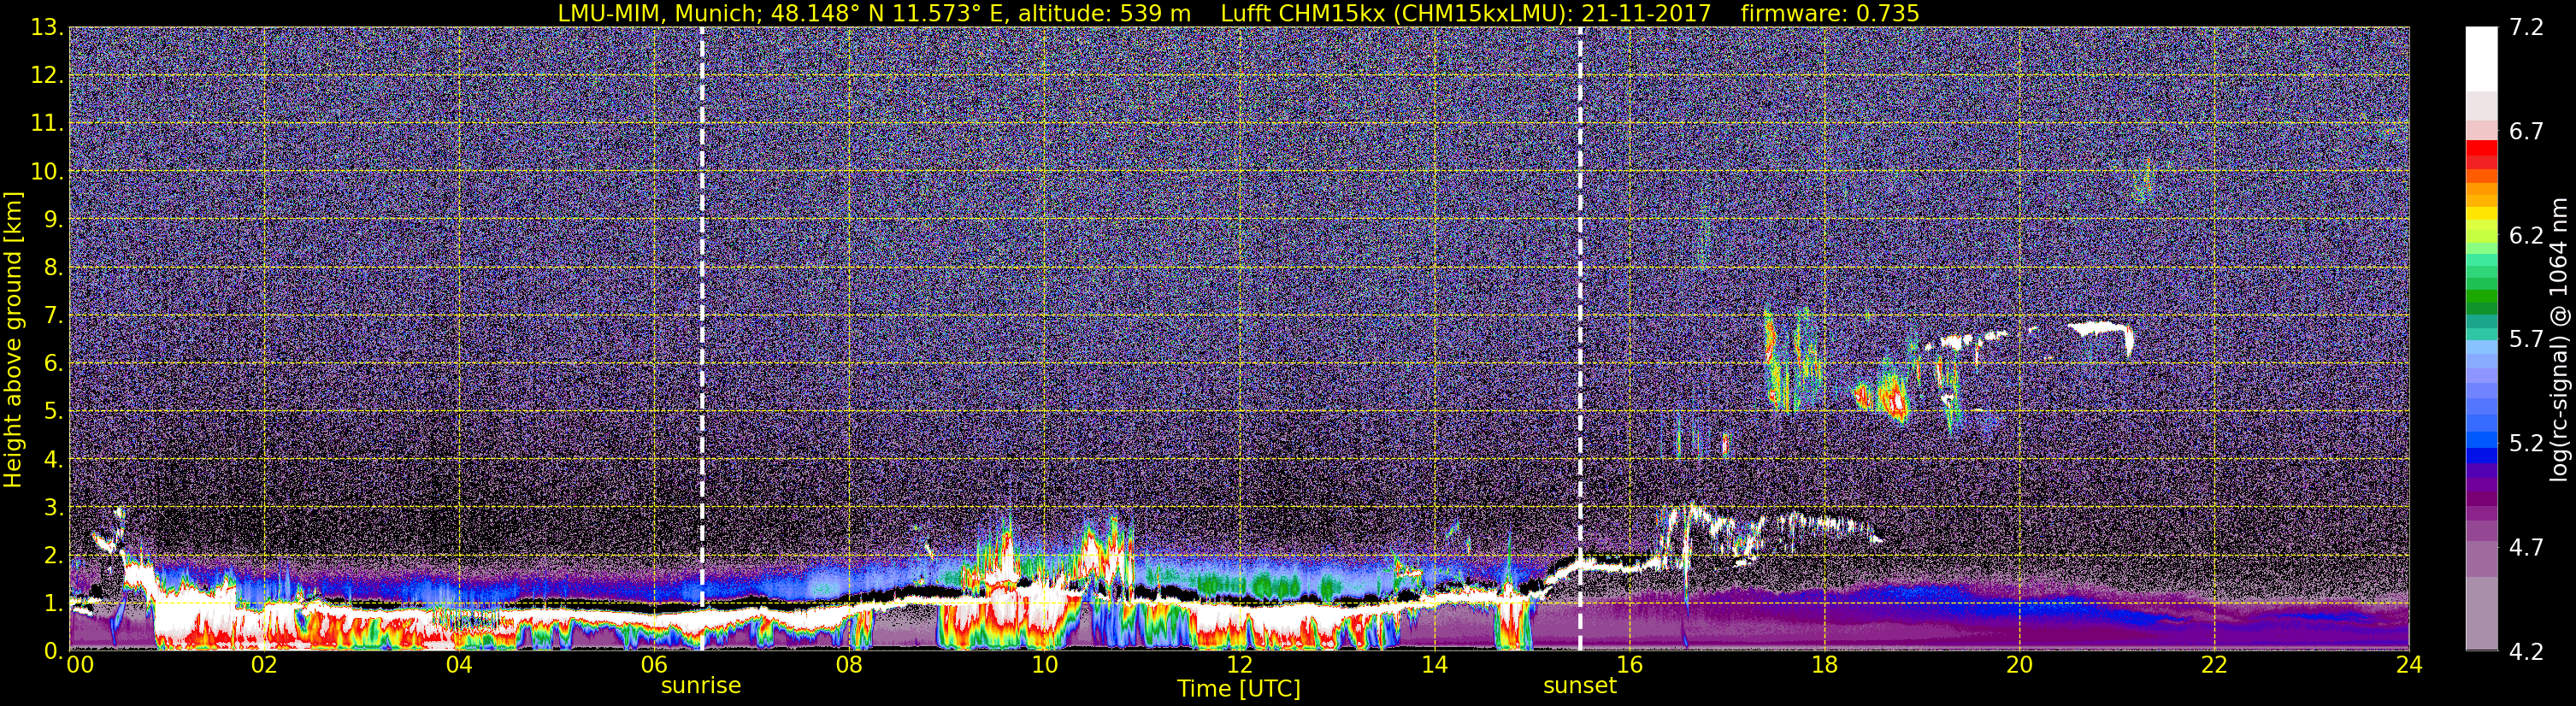Click the time axis tick '12'

pos(1239,666)
